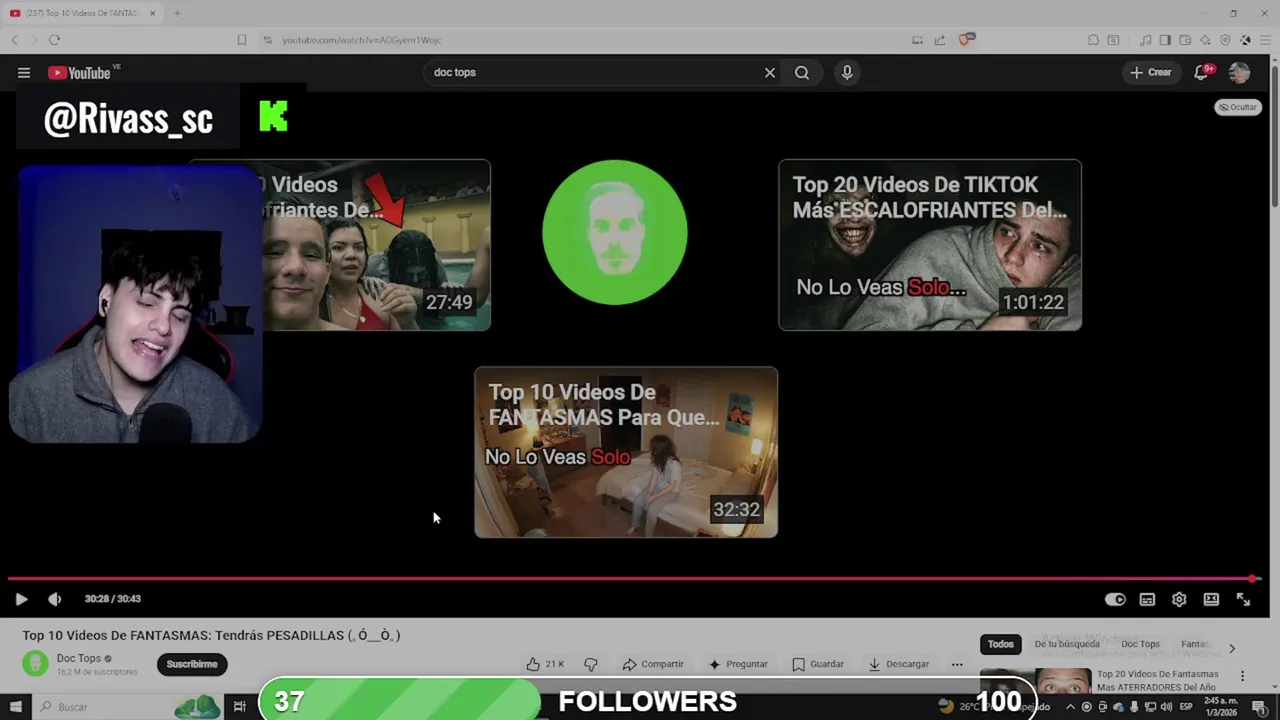Open the VPN shield icon

coord(1225,40)
